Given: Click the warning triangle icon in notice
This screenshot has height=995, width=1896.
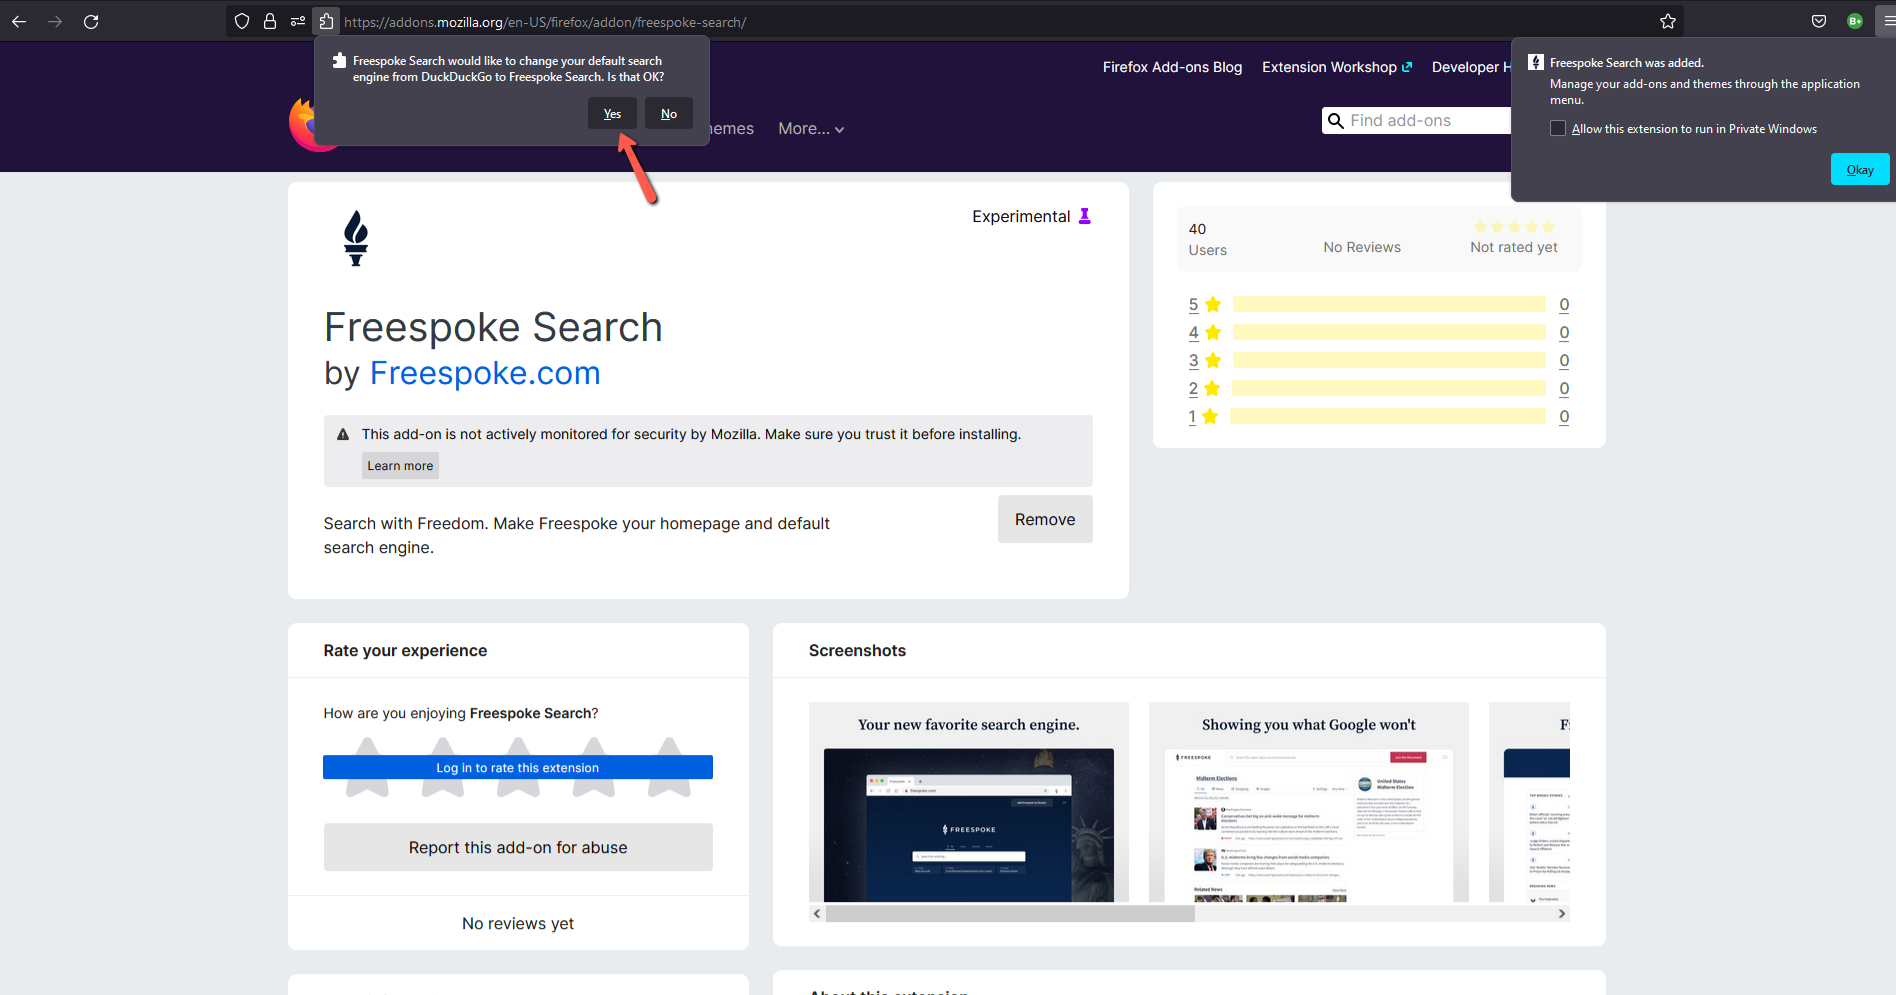Looking at the screenshot, I should pos(343,435).
